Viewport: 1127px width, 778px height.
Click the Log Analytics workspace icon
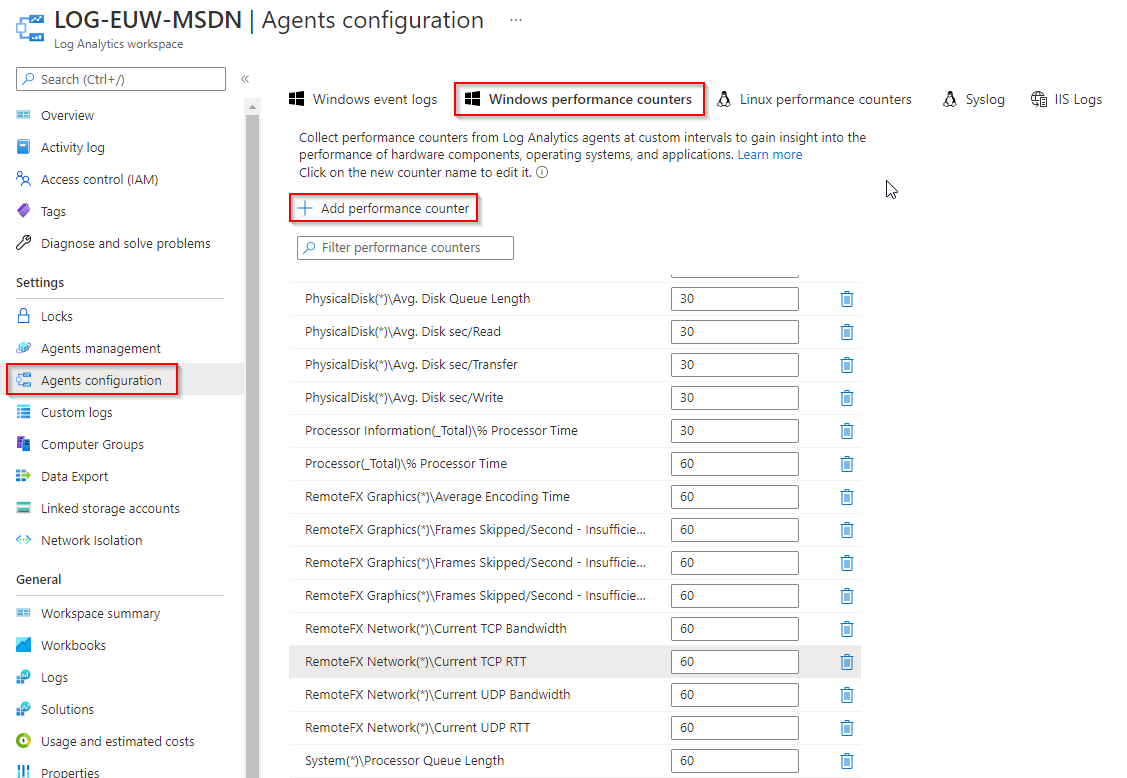point(28,28)
